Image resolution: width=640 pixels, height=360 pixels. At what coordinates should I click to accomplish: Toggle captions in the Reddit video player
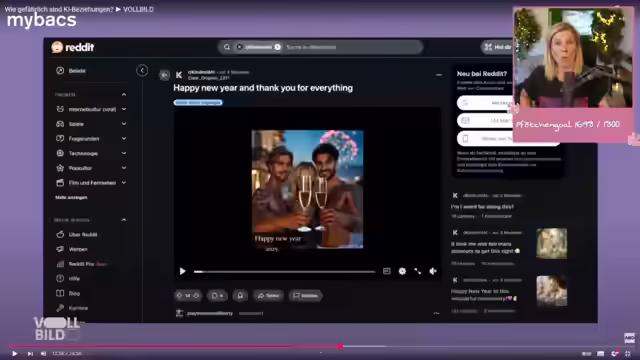[387, 271]
